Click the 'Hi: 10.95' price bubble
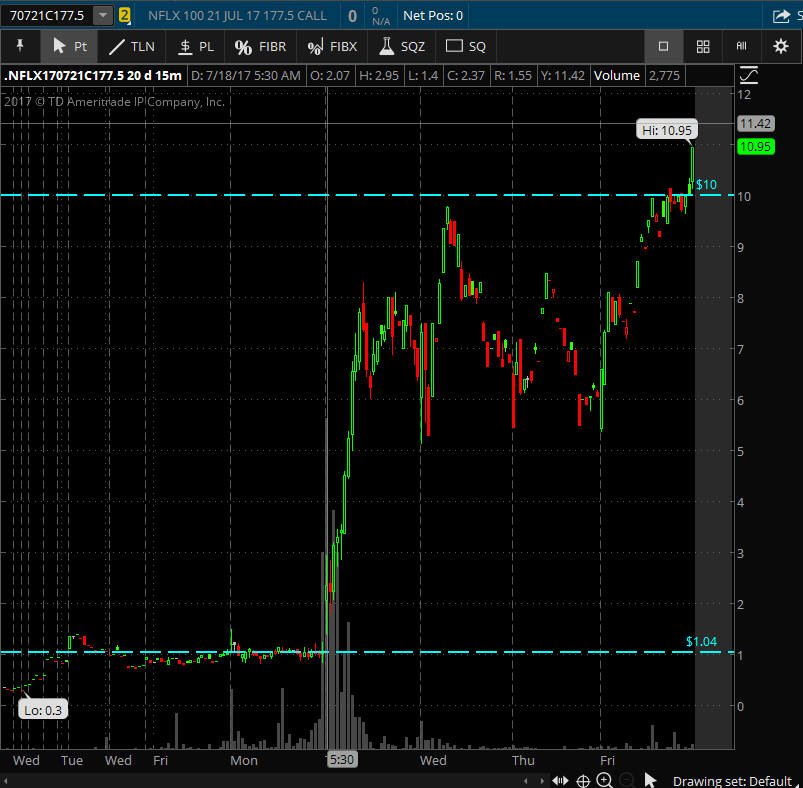Viewport: 803px width, 788px height. click(666, 130)
